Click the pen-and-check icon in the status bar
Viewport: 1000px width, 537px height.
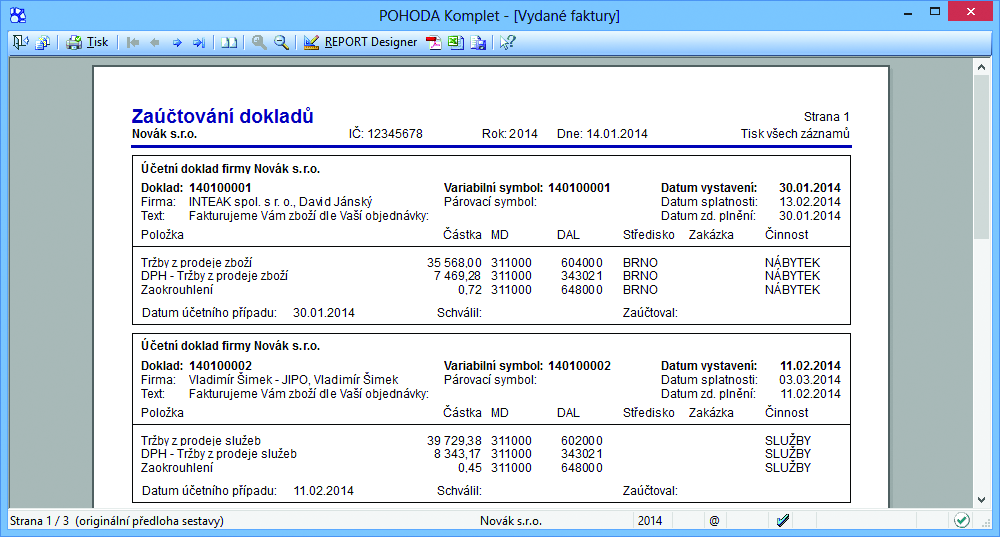tap(783, 521)
